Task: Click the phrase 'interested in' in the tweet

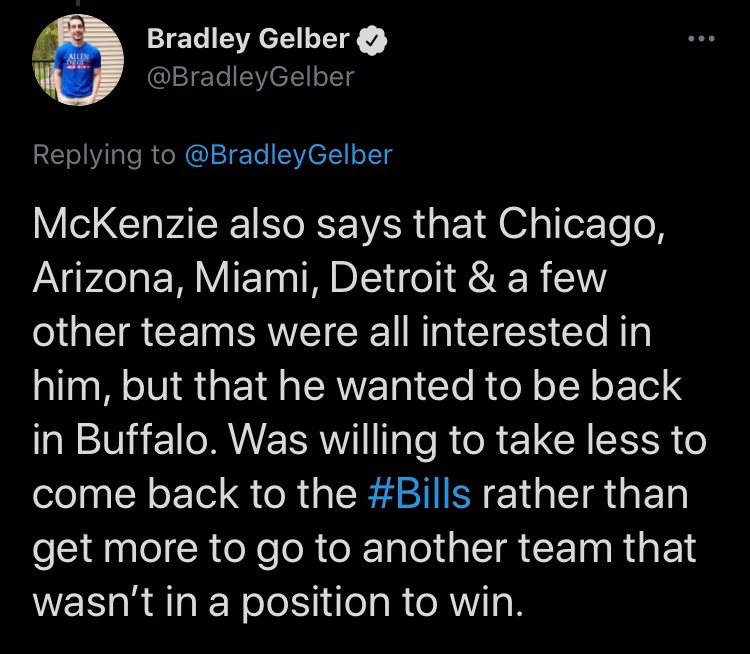Action: coord(536,332)
